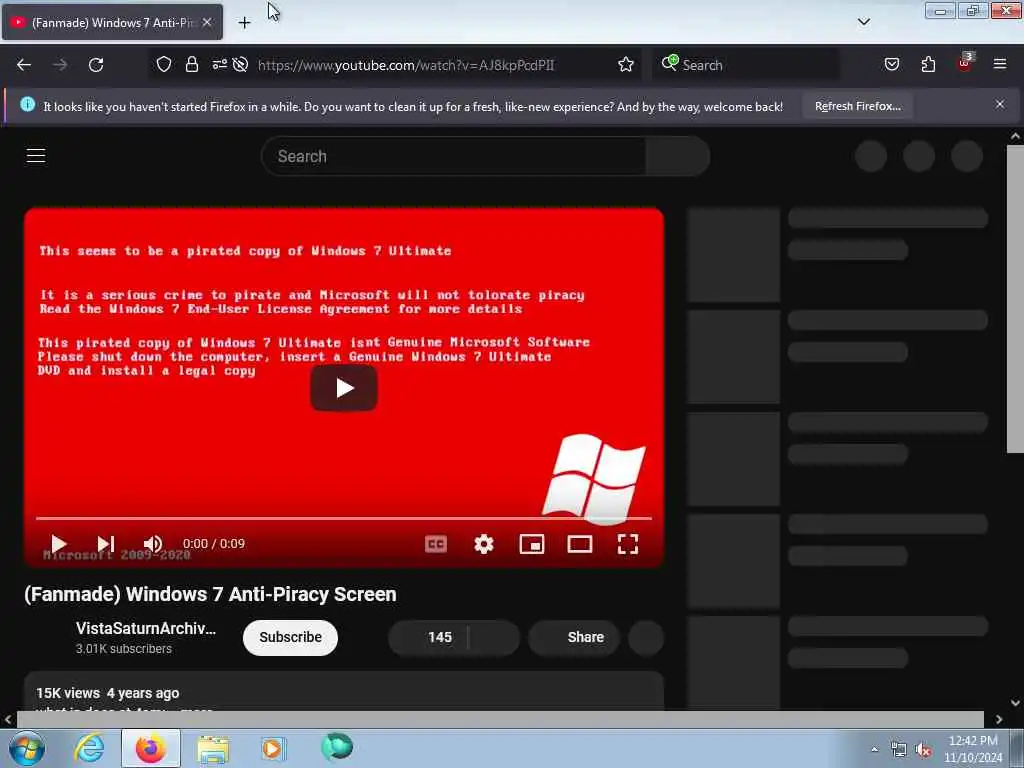Click the YouTube Search input field
The height and width of the screenshot is (768, 1024).
(x=454, y=156)
